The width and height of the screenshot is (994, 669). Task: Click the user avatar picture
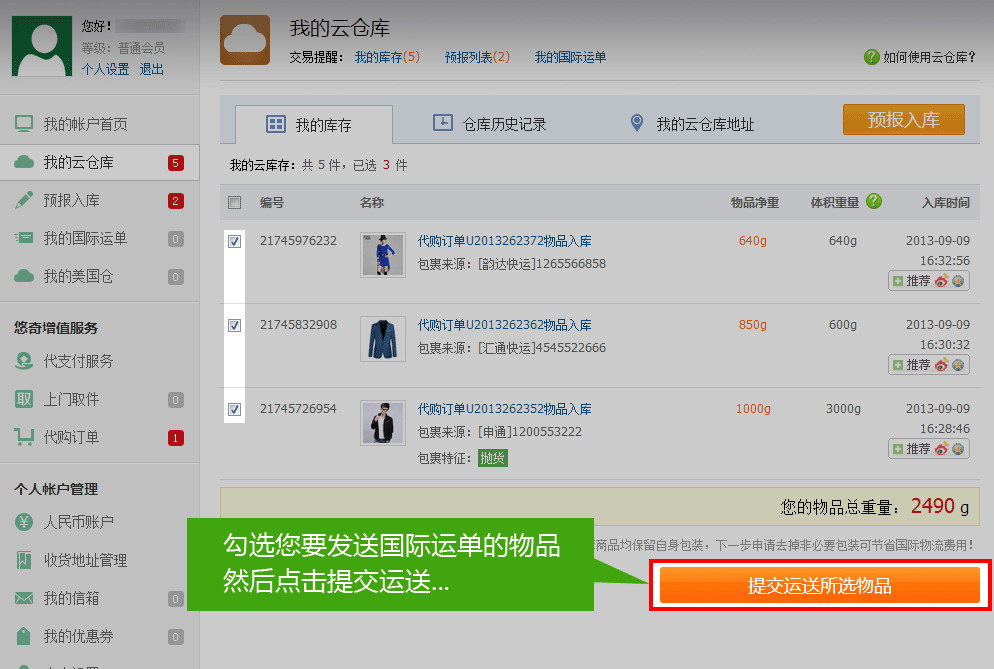pyautogui.click(x=42, y=46)
